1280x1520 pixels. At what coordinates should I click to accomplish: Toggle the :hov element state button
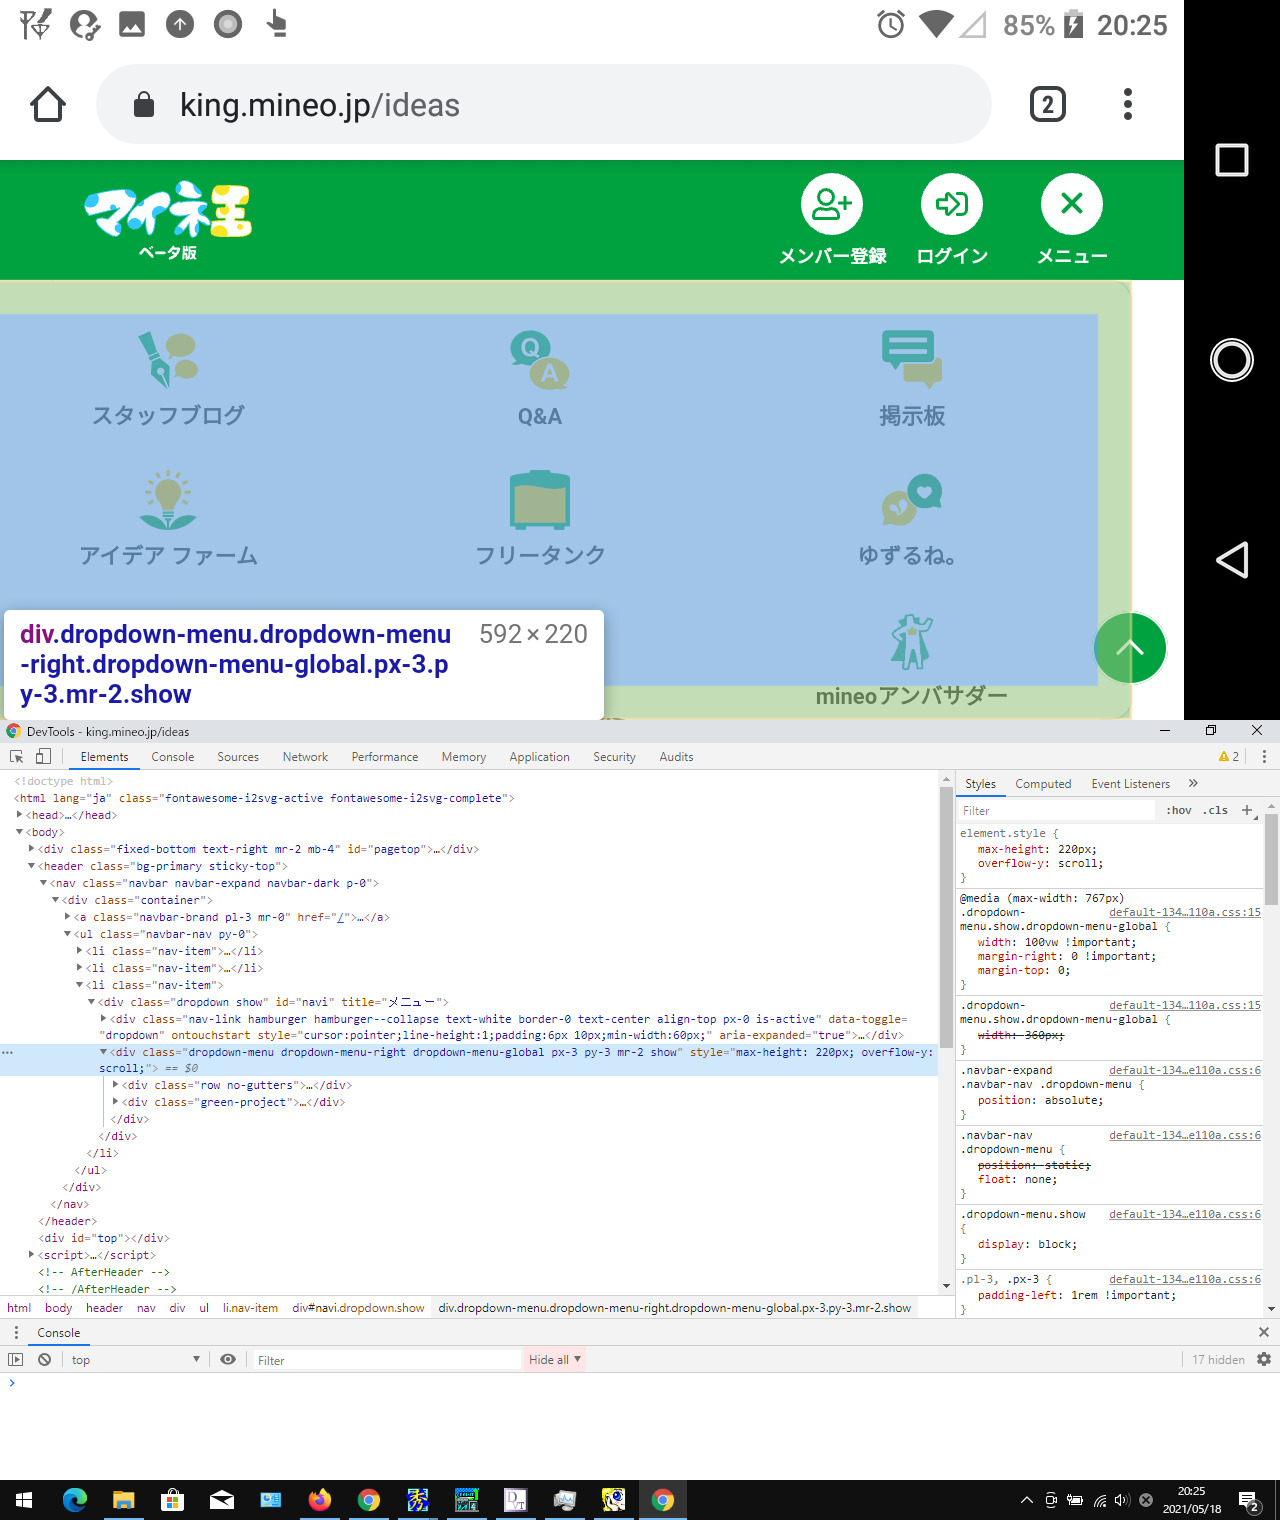coord(1178,811)
